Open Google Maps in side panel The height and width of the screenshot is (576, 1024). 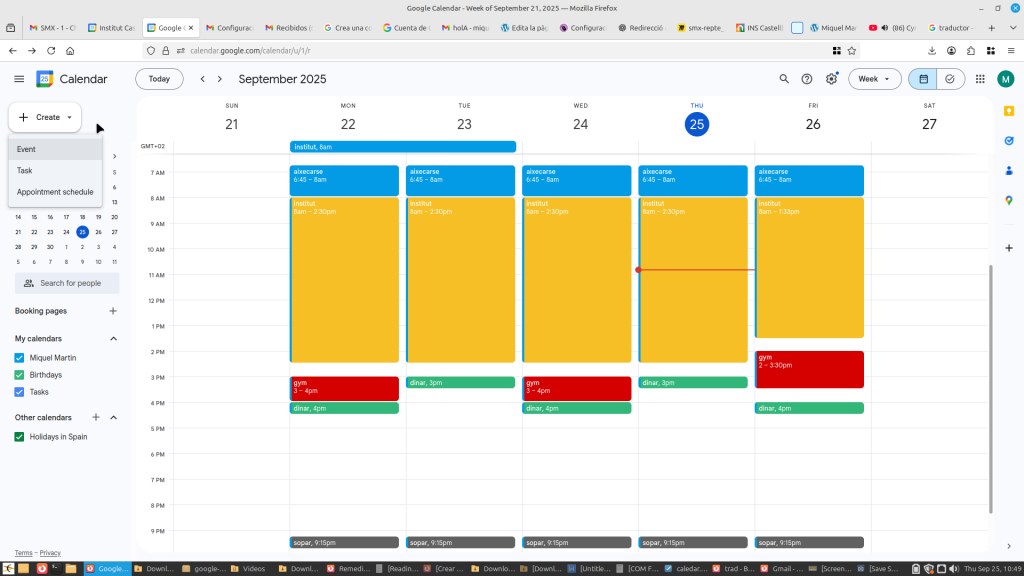[x=1009, y=200]
